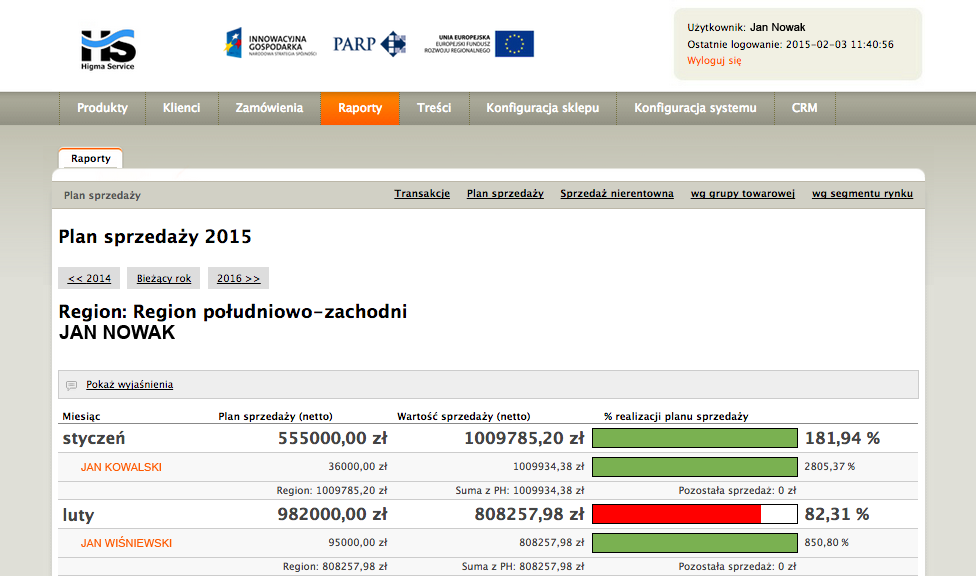Select the CRM menu item
This screenshot has width=976, height=576.
tap(804, 108)
